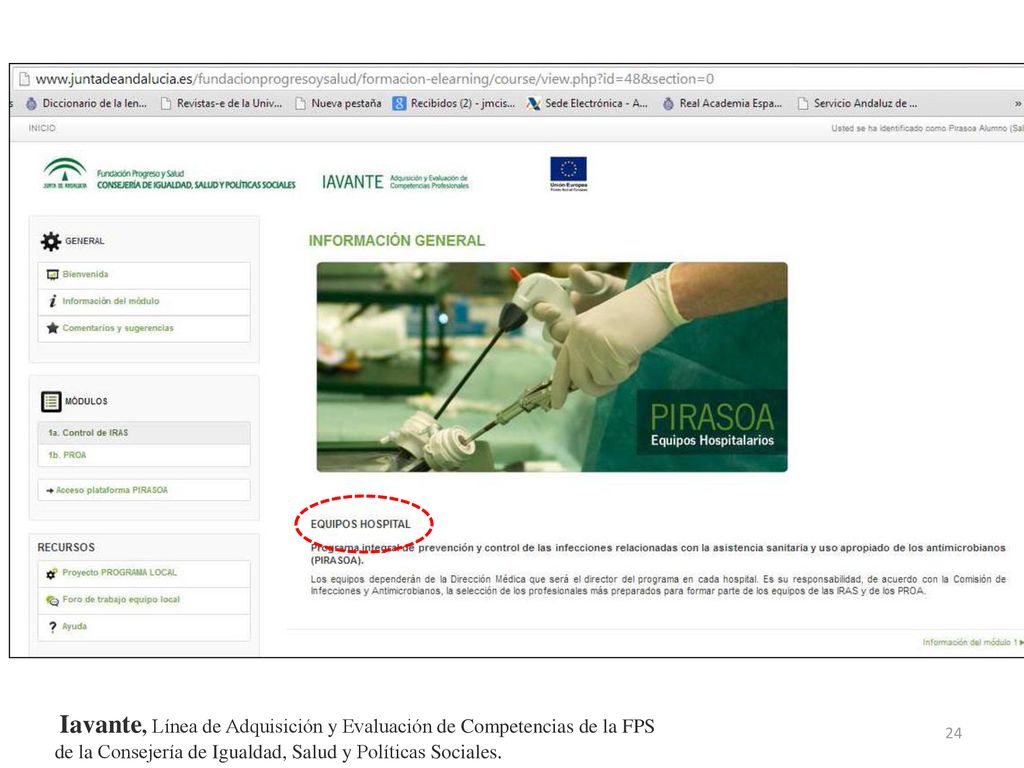This screenshot has width=1024, height=768.
Task: Click the star icon beside Comentarios y sugerencias
Action: 52,328
